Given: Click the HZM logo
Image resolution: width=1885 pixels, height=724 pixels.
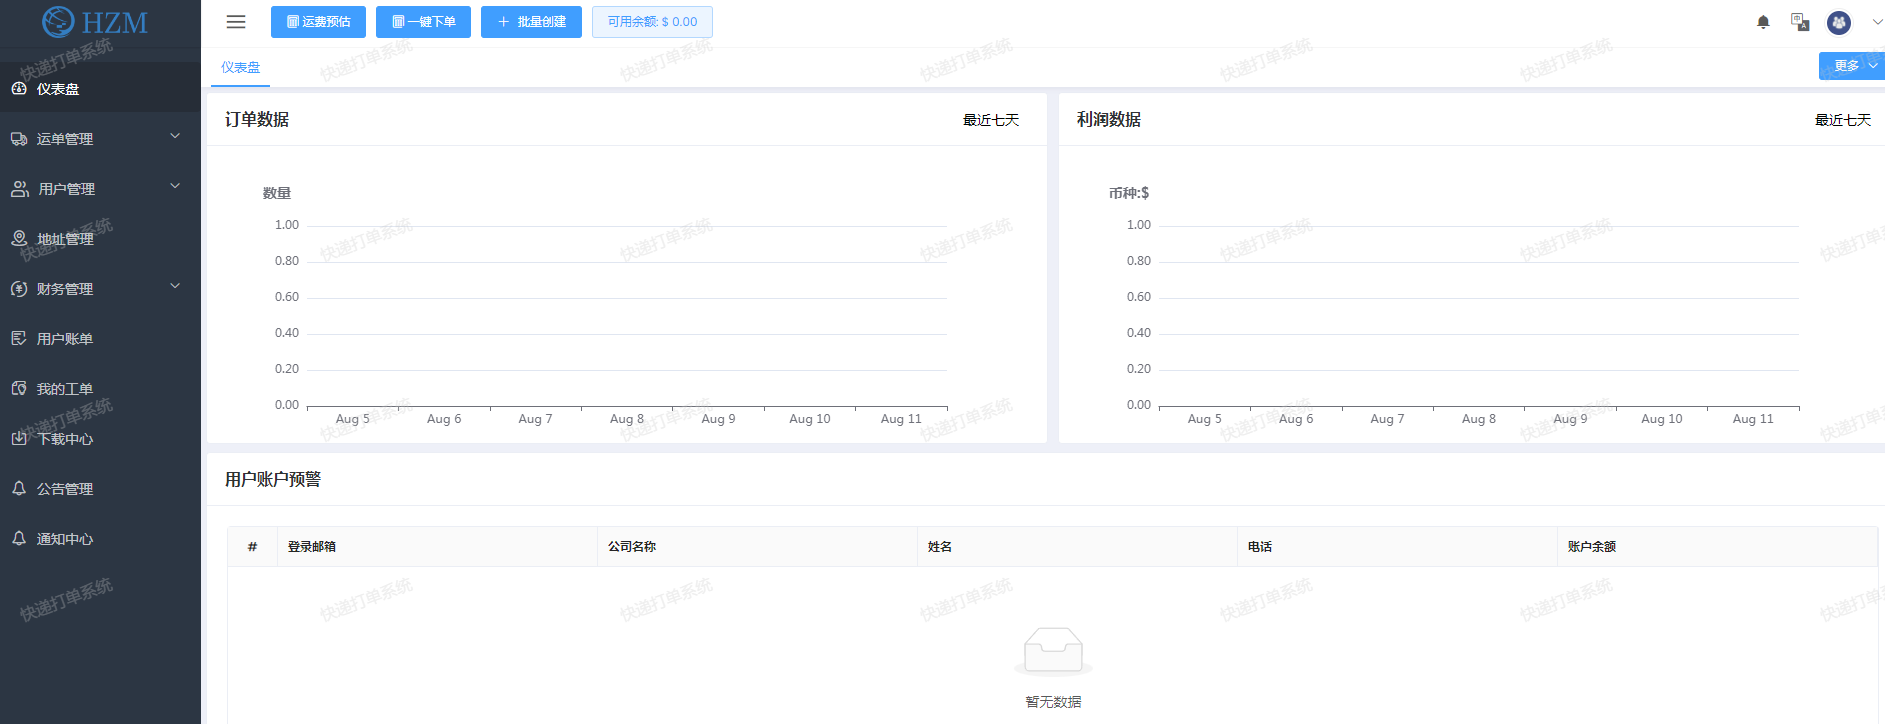Looking at the screenshot, I should 96,22.
